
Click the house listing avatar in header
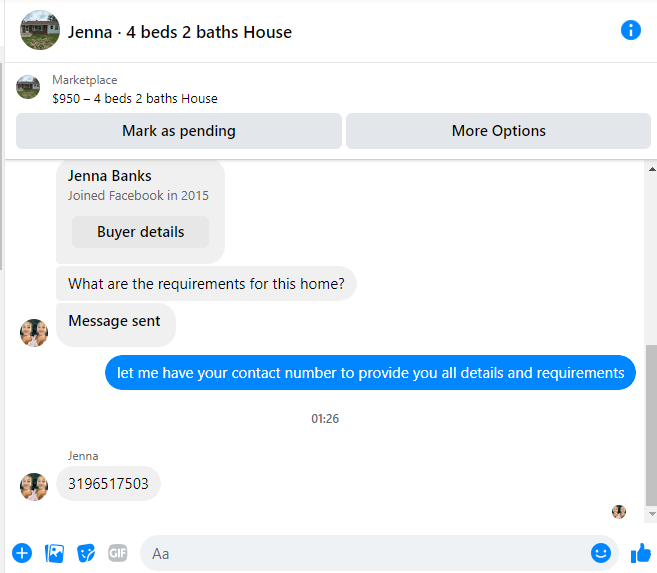point(40,30)
